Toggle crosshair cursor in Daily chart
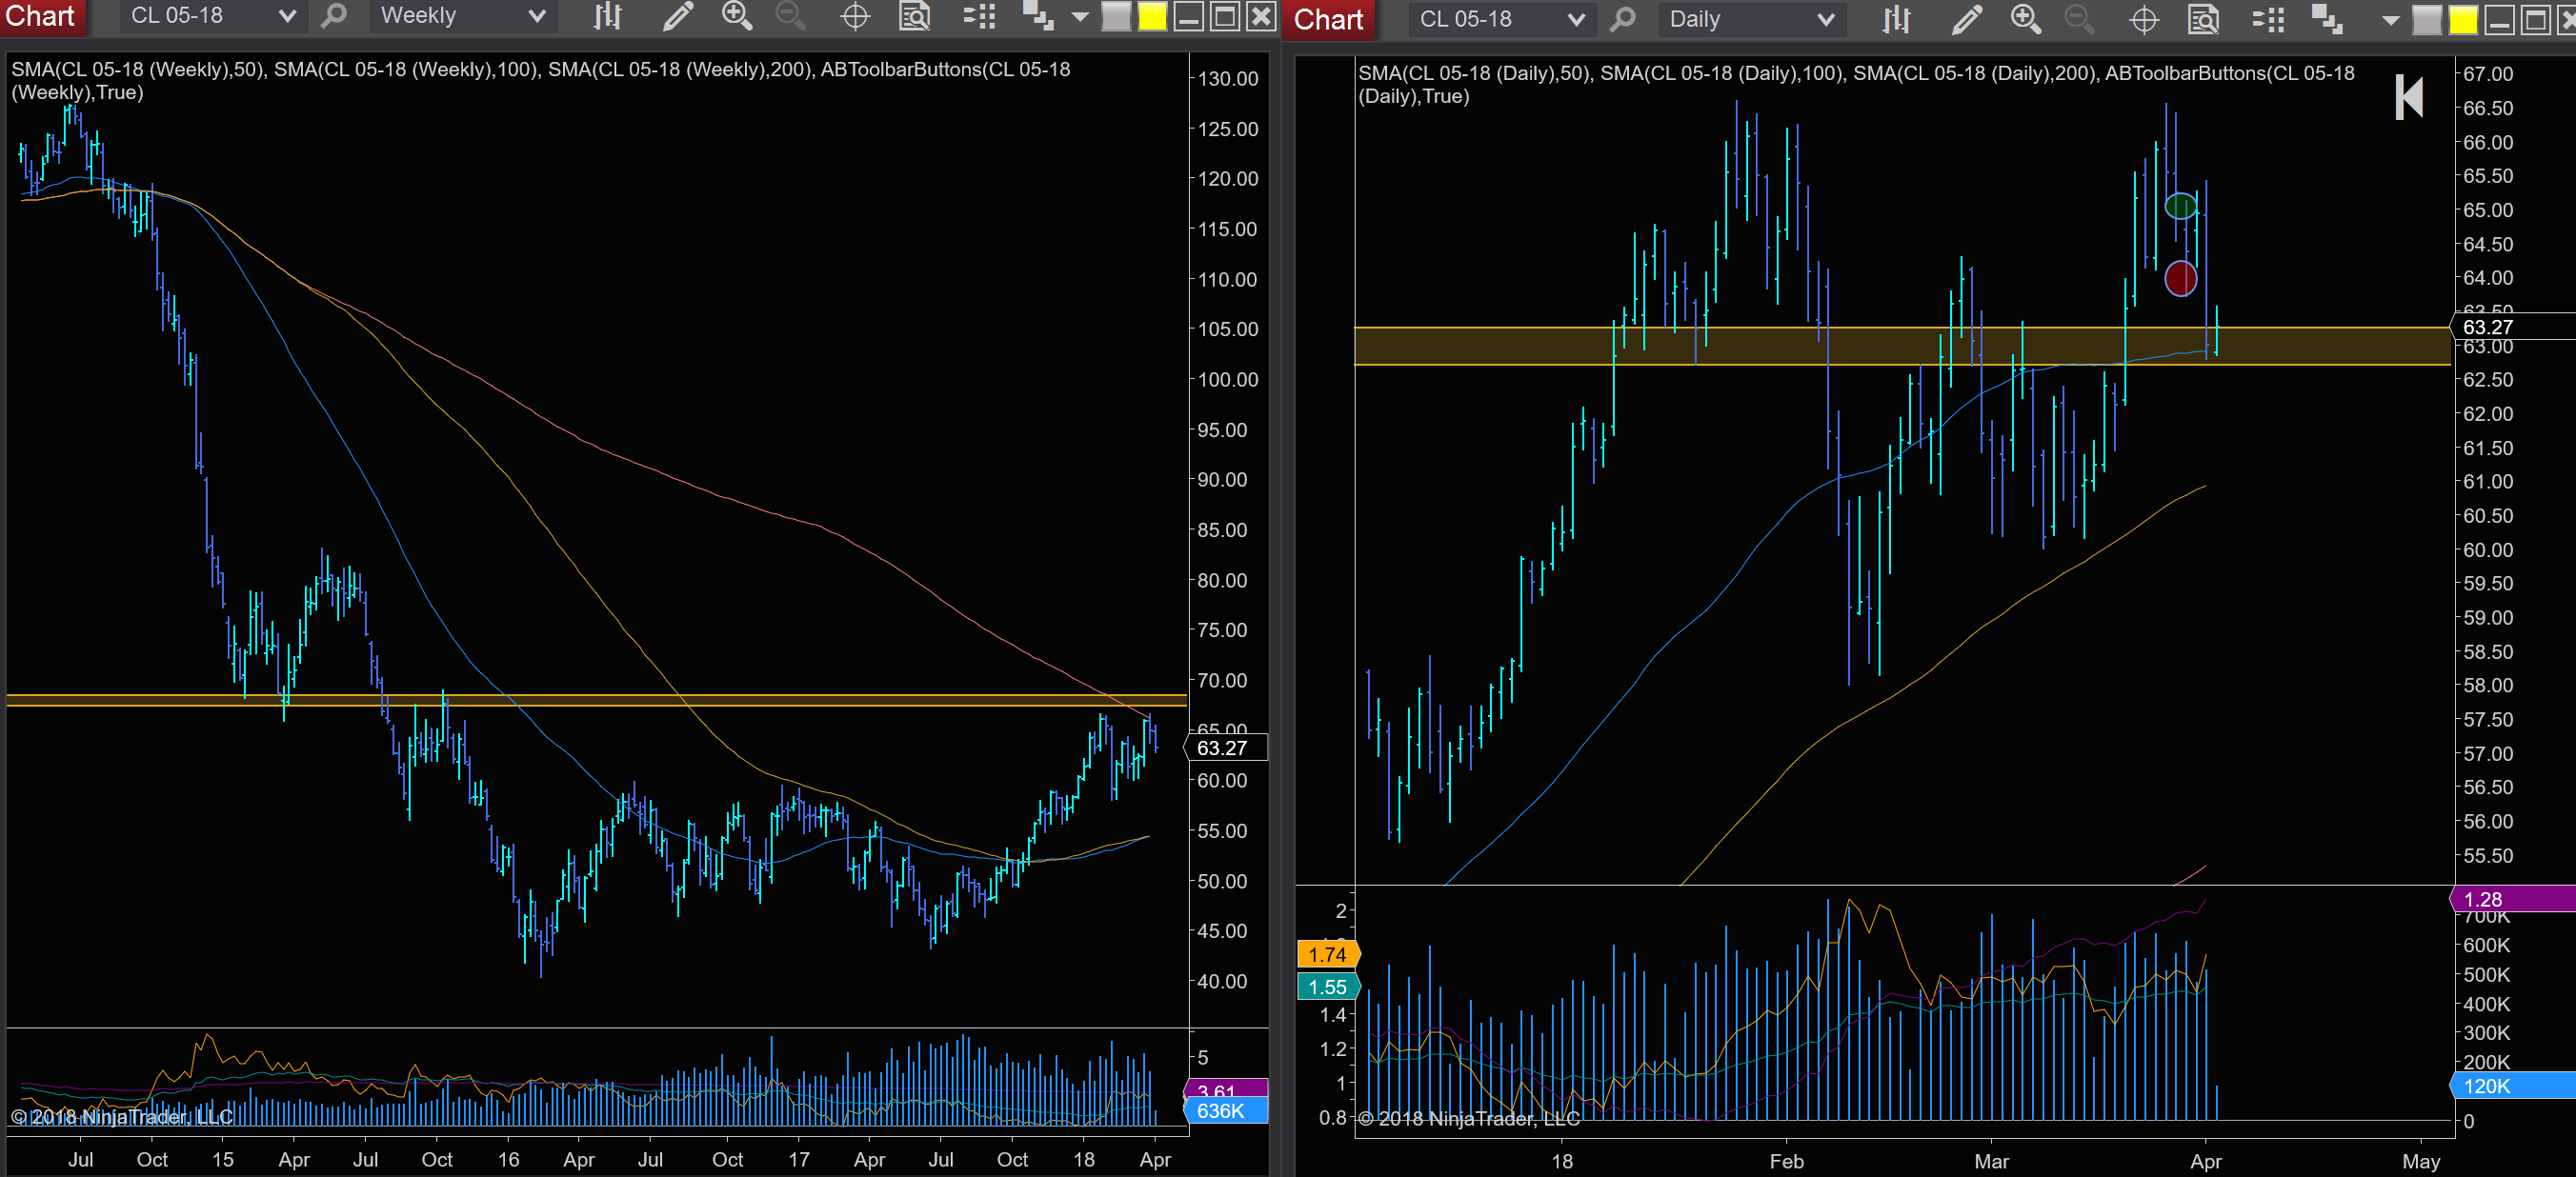The width and height of the screenshot is (2576, 1177). coord(2144,20)
